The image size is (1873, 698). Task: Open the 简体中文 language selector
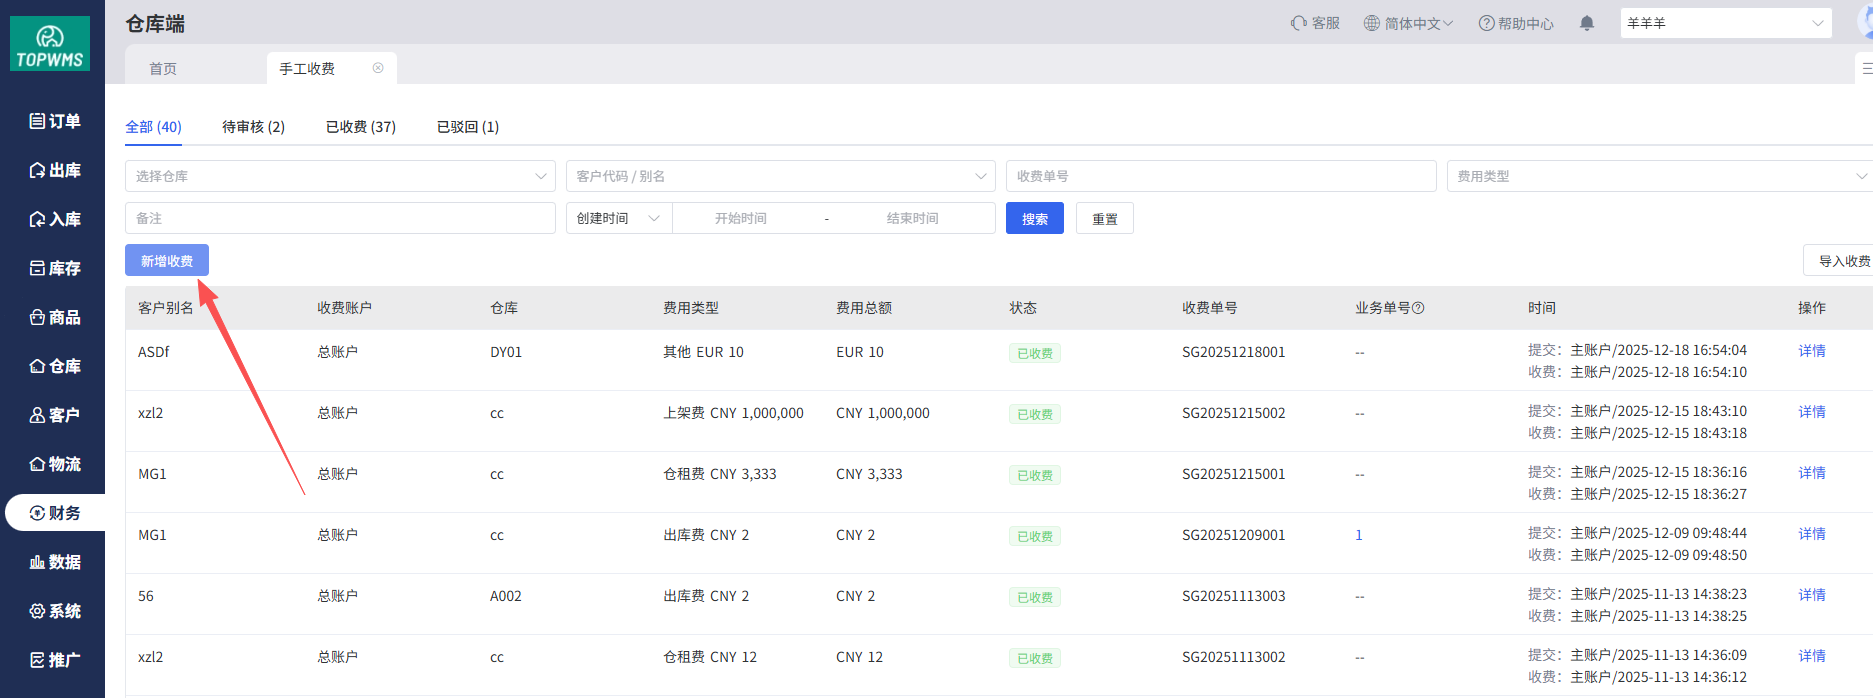(x=1408, y=23)
